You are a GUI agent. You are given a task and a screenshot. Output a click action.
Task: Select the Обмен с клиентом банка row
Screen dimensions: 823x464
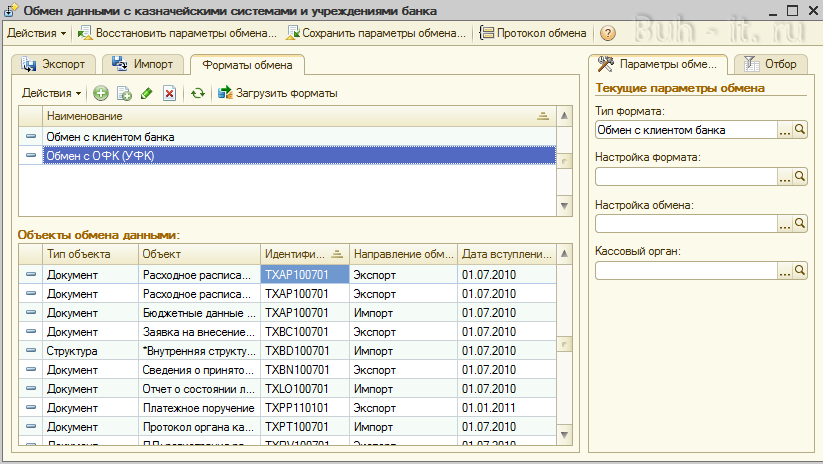coord(110,136)
